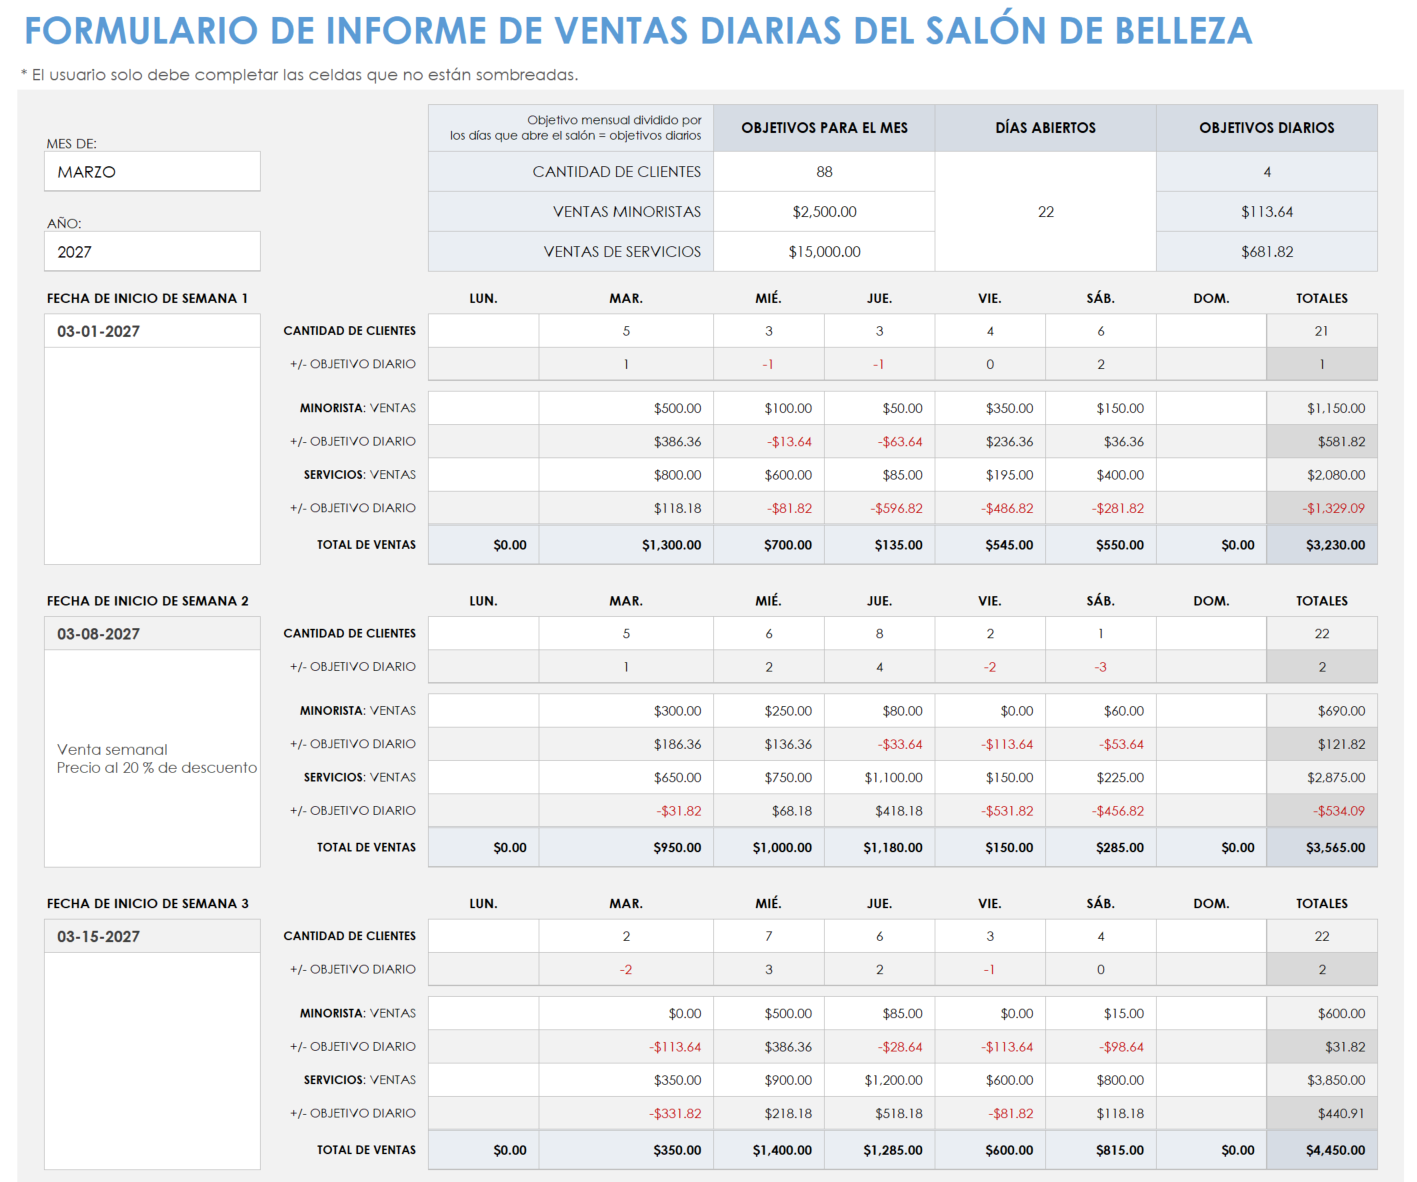
Task: Select week 2 start date 03-08-2027
Action: 152,634
